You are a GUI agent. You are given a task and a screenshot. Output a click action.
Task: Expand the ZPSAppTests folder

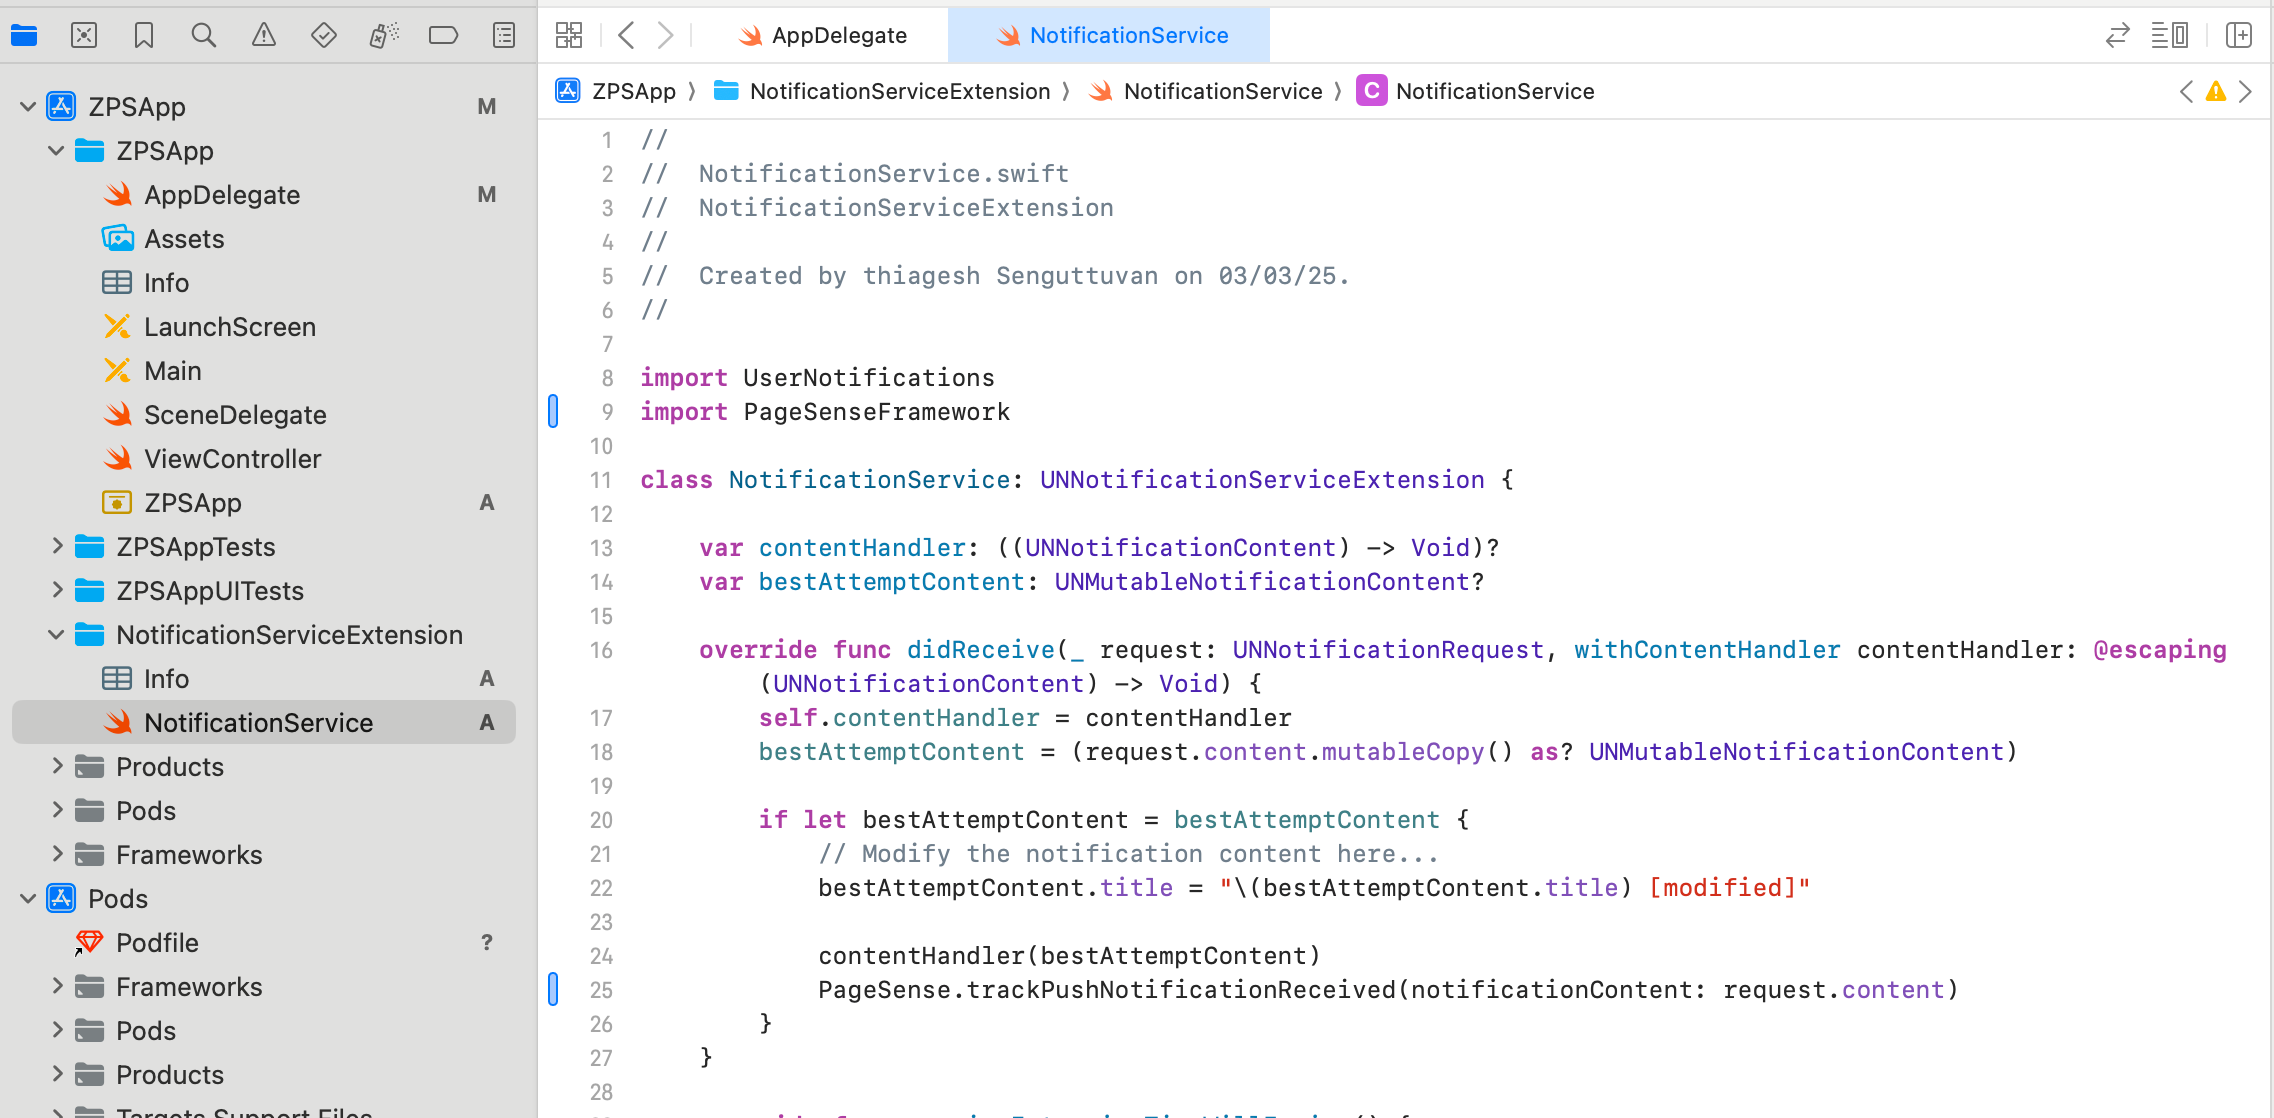coord(57,546)
